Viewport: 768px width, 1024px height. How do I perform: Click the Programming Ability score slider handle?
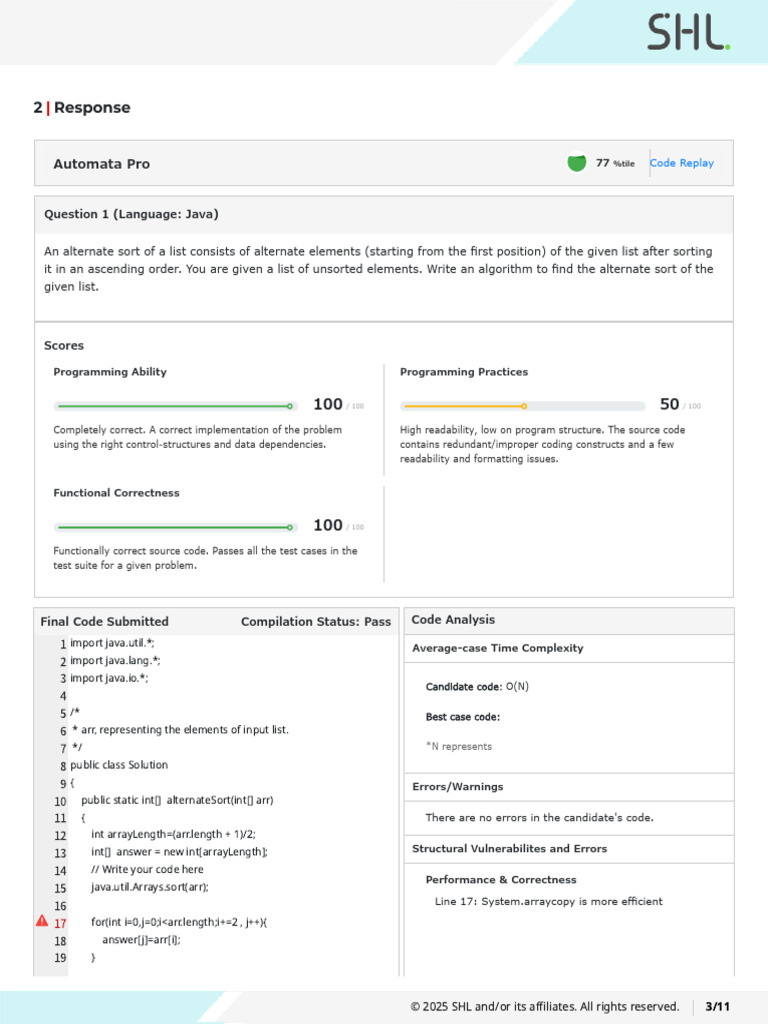point(290,406)
